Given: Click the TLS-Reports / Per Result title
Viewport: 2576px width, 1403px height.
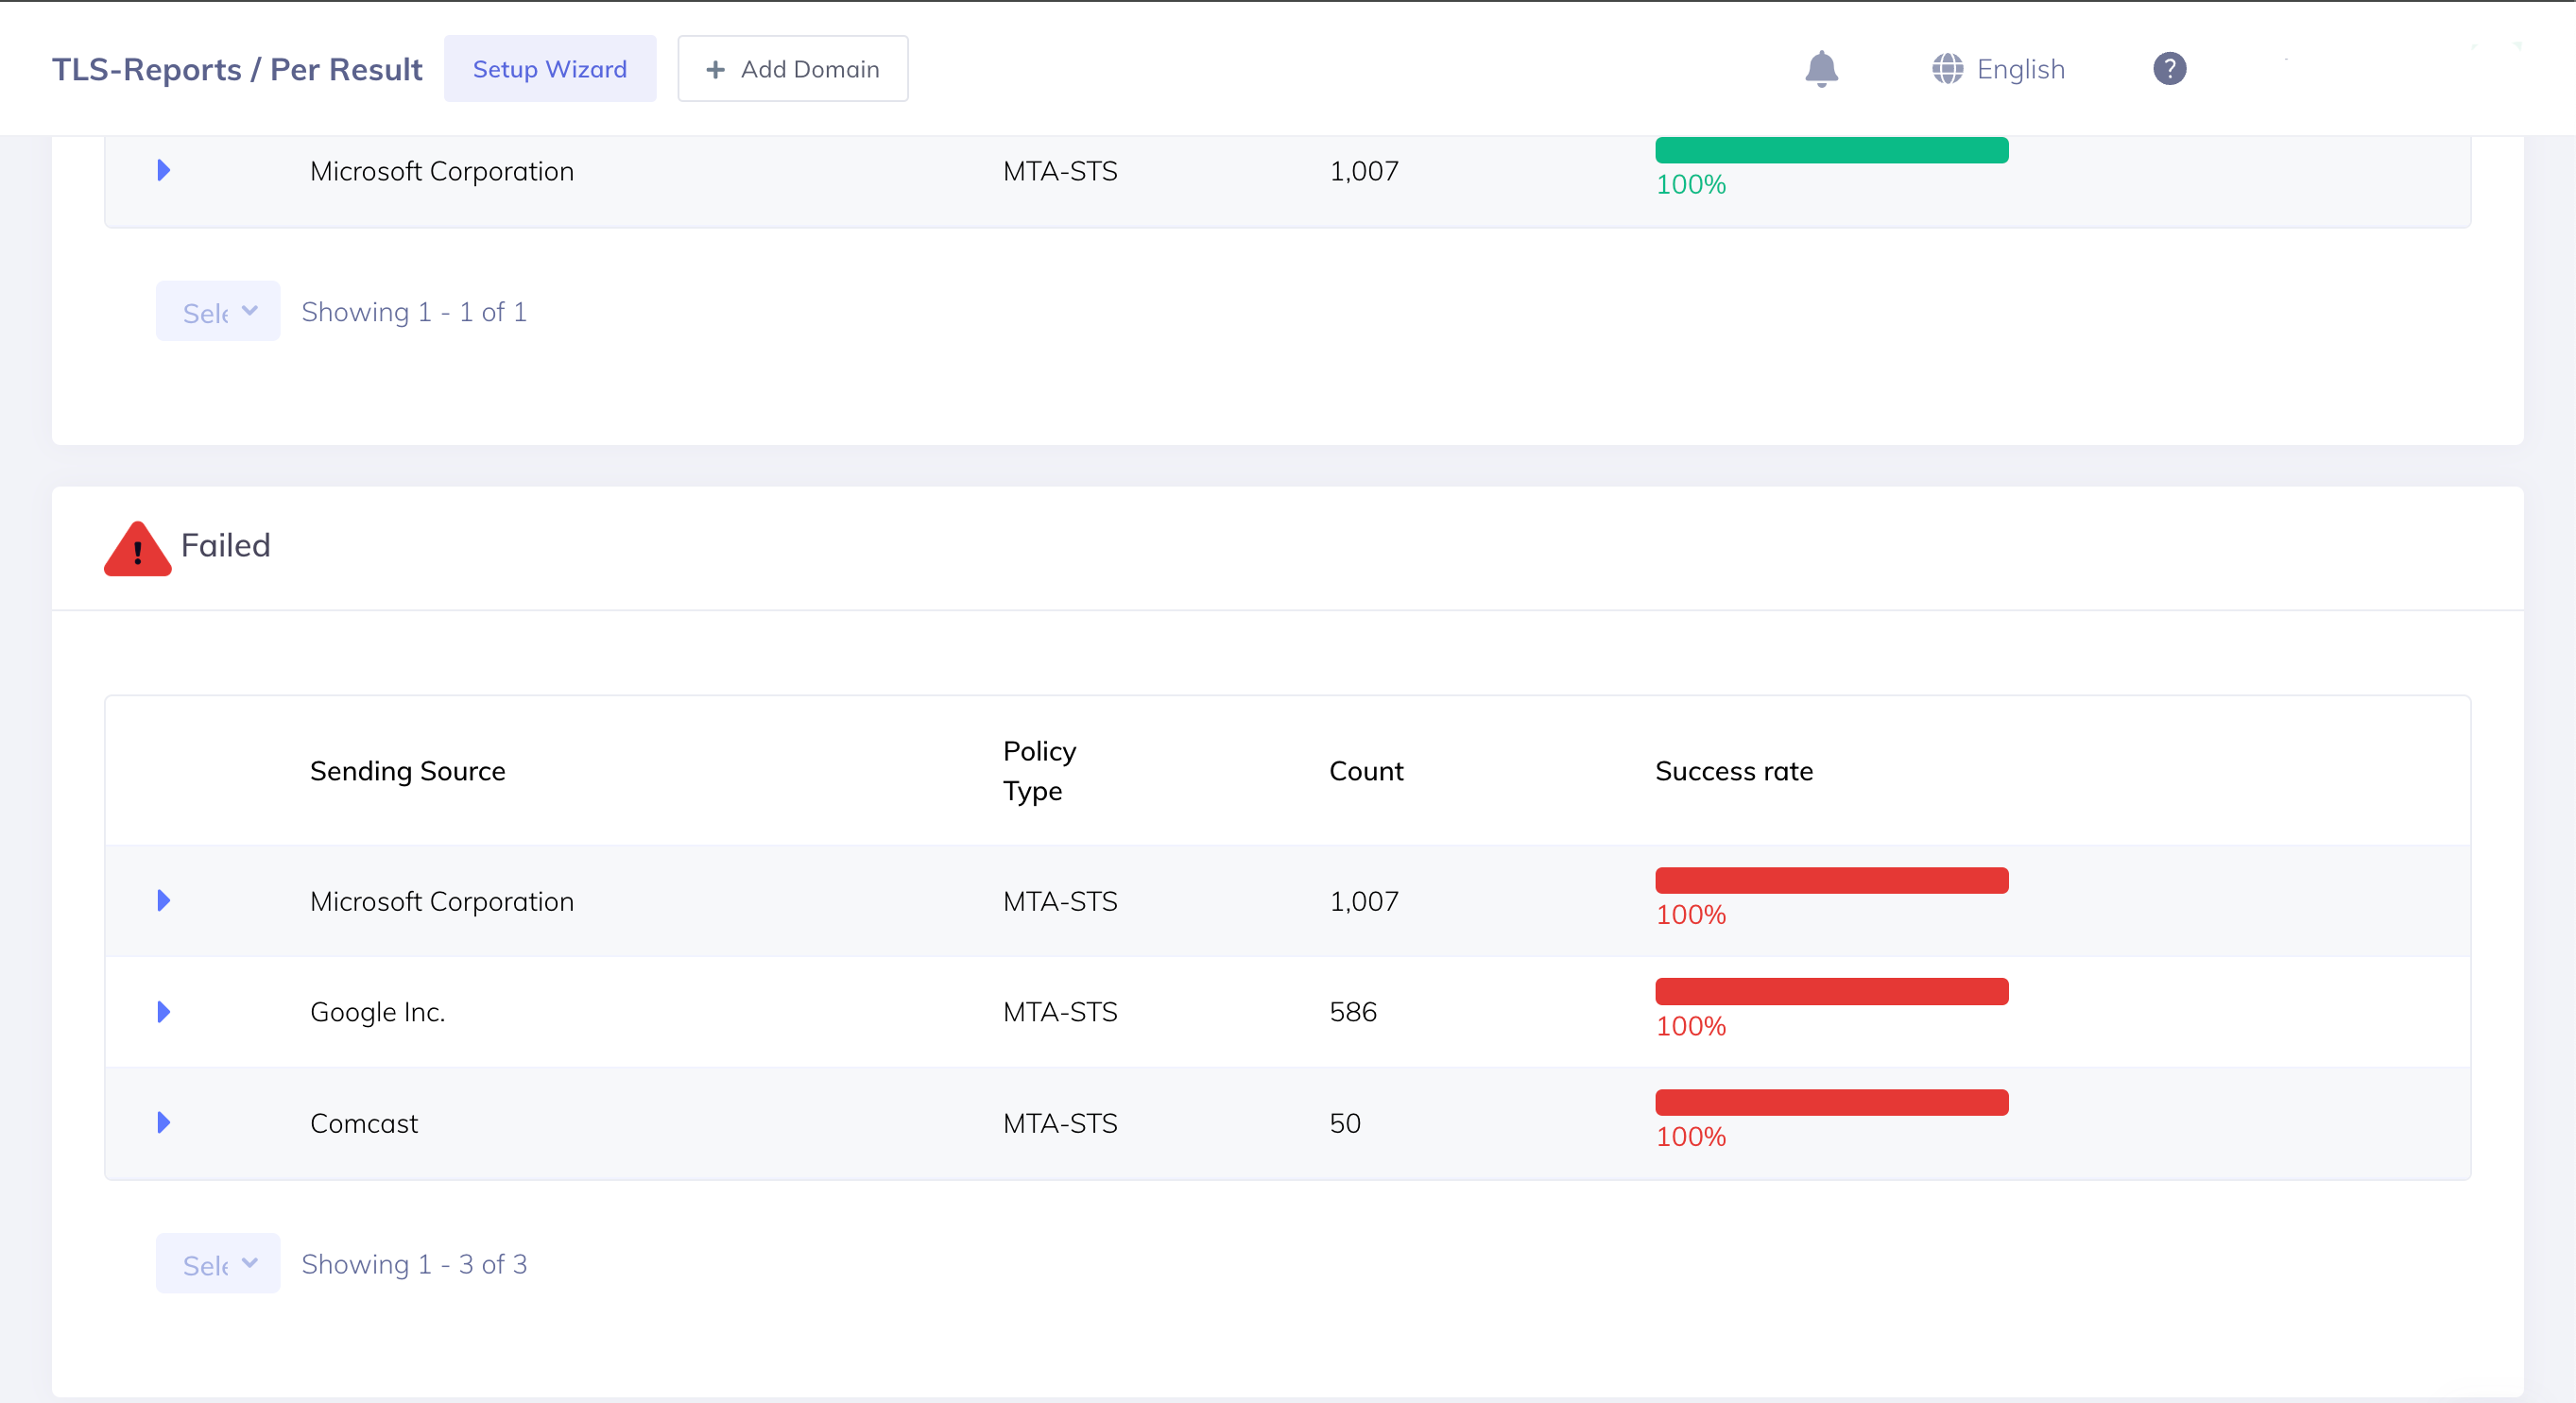Looking at the screenshot, I should pos(237,69).
